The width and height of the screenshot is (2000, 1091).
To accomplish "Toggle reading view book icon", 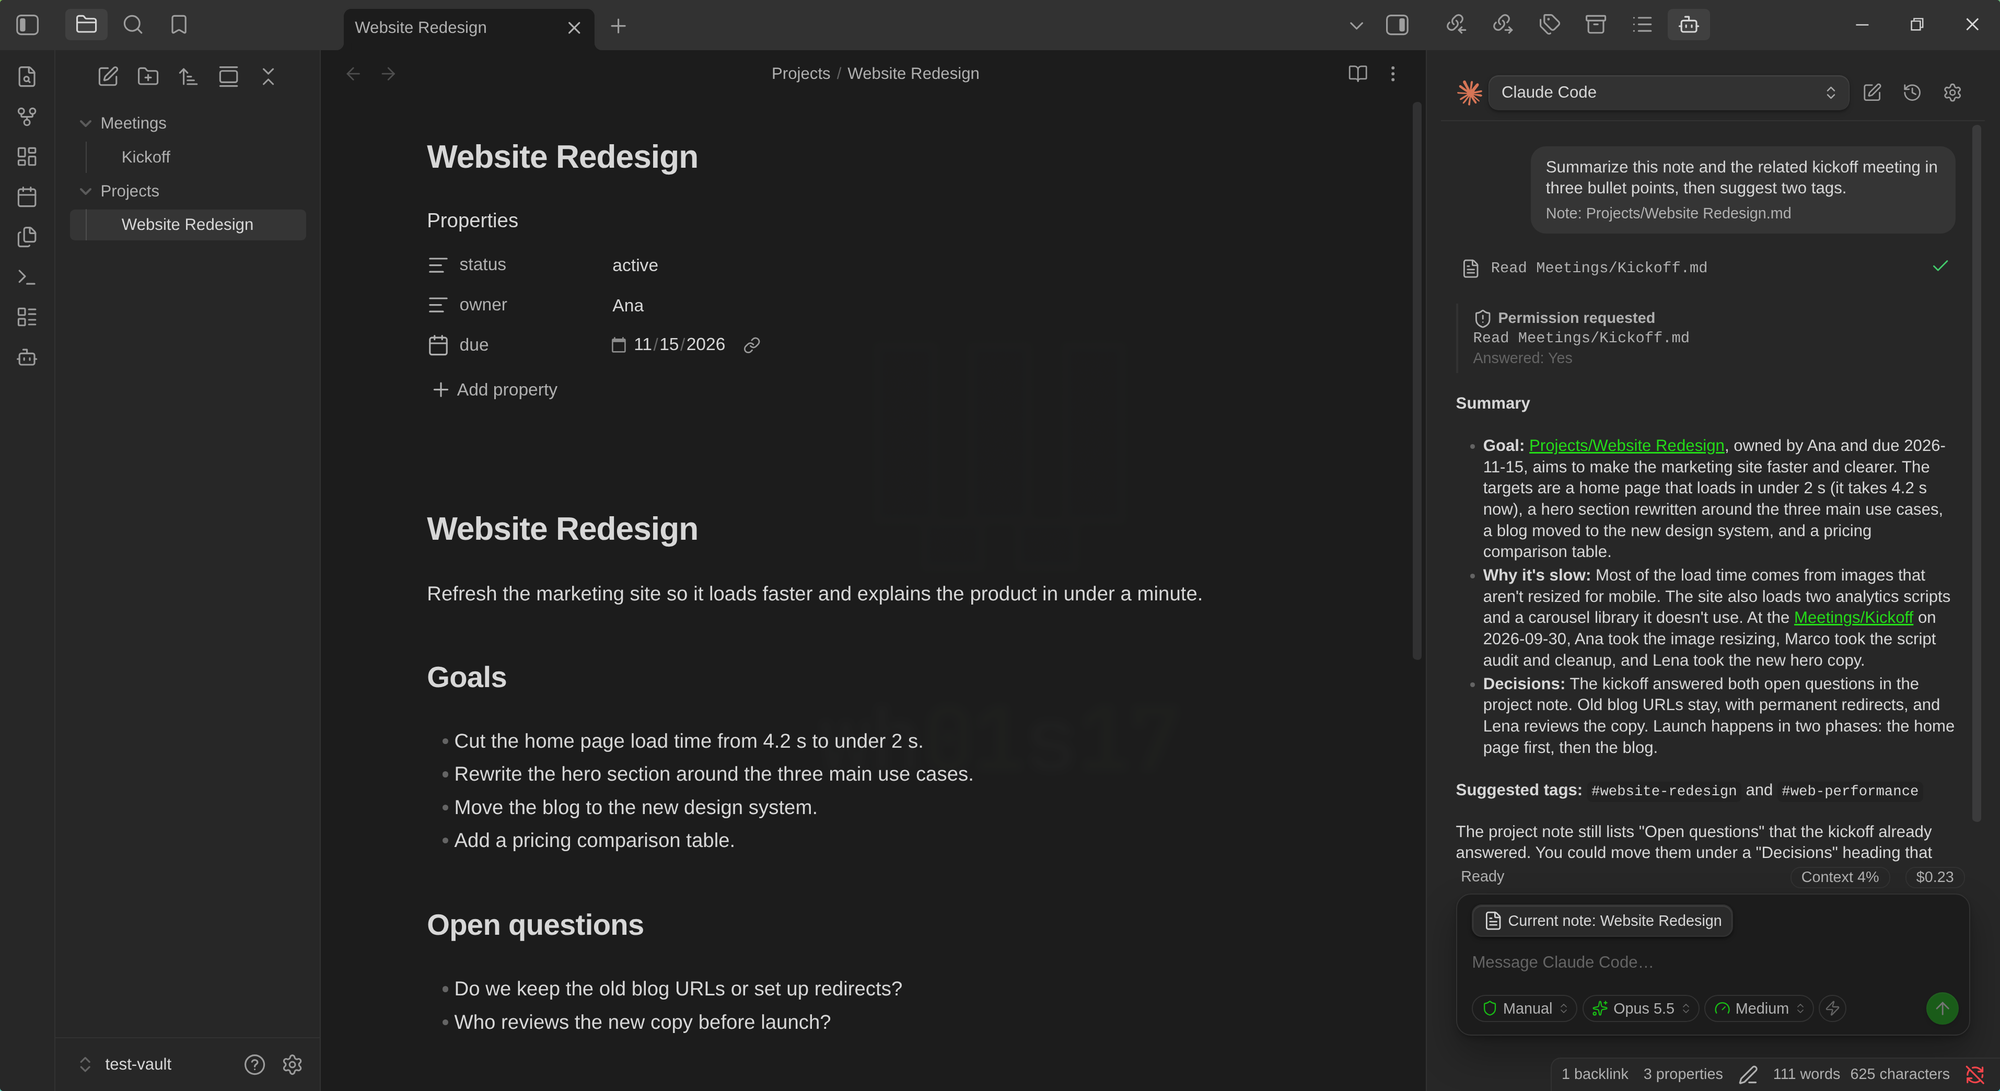I will point(1357,74).
